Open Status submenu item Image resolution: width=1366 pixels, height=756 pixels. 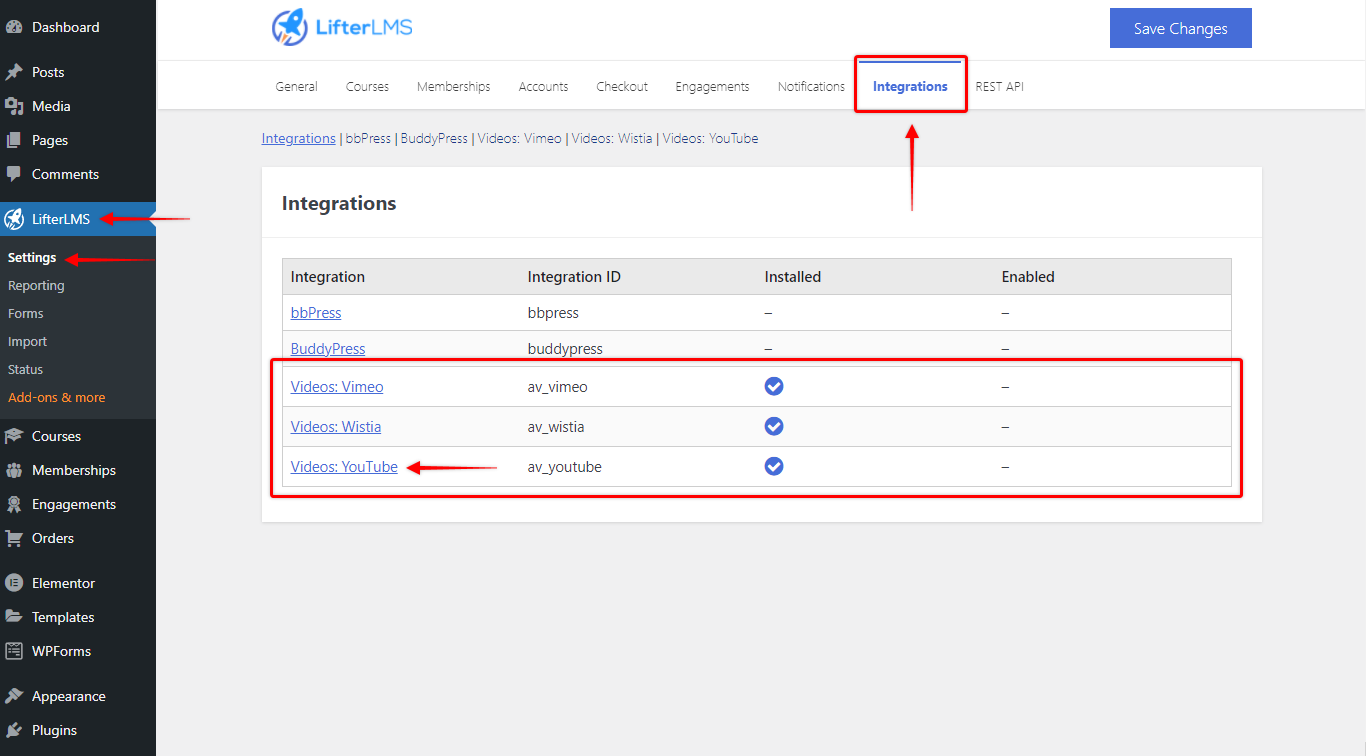click(26, 370)
